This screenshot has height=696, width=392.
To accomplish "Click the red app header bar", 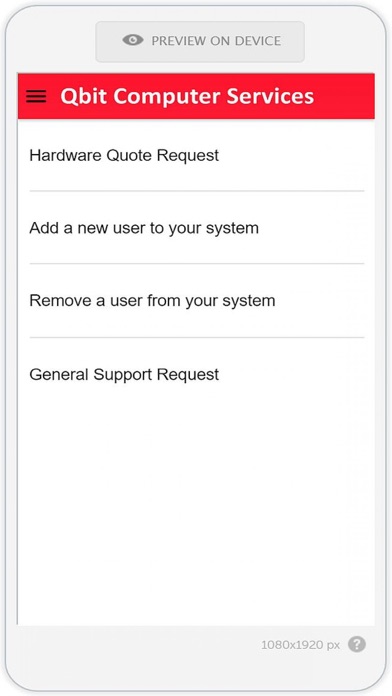I will 196,96.
